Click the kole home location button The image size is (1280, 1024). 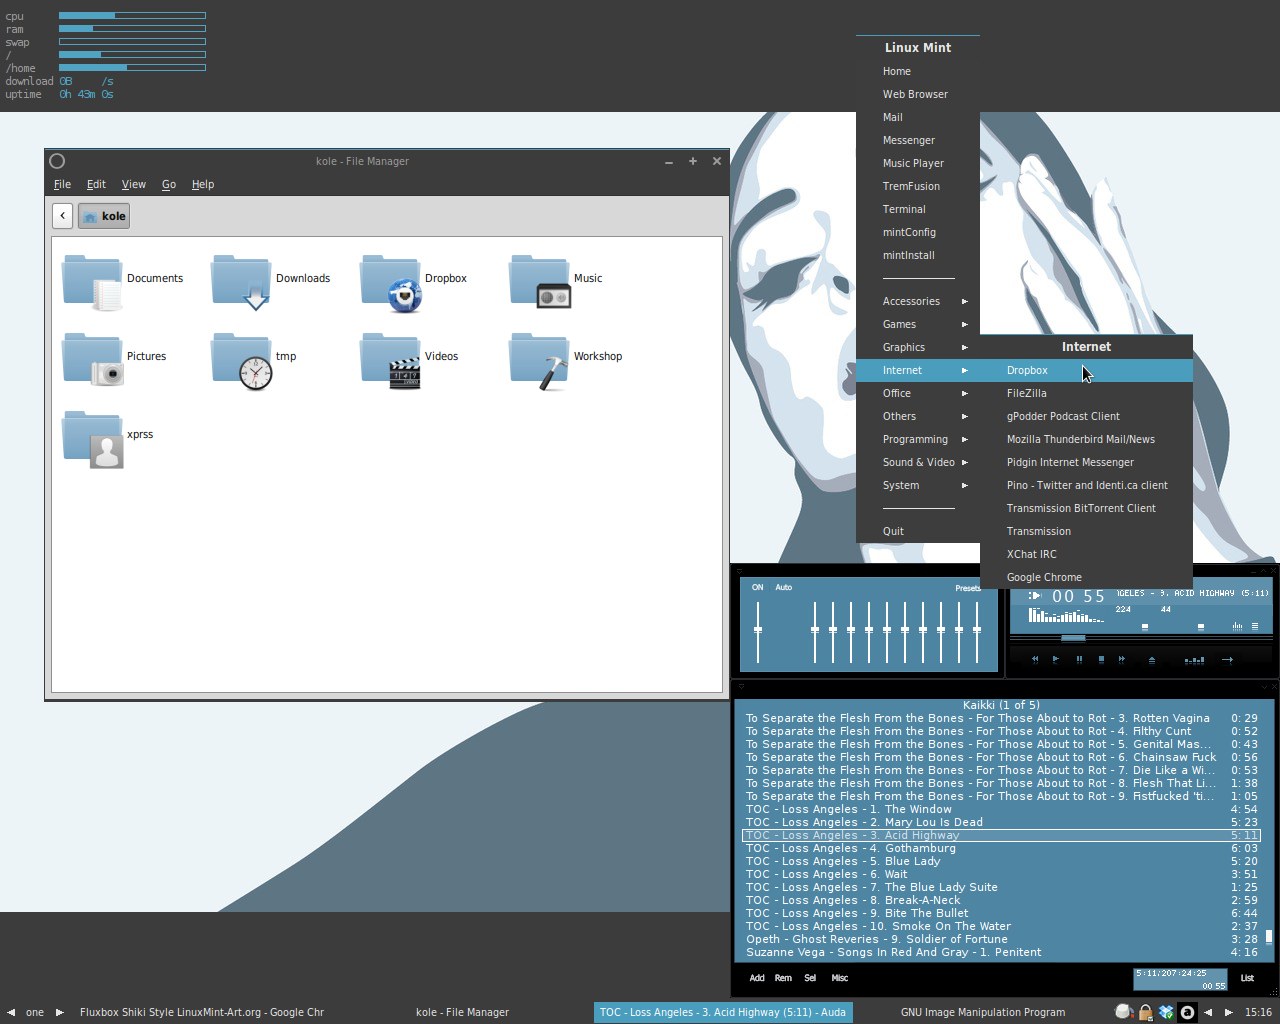[x=104, y=215]
